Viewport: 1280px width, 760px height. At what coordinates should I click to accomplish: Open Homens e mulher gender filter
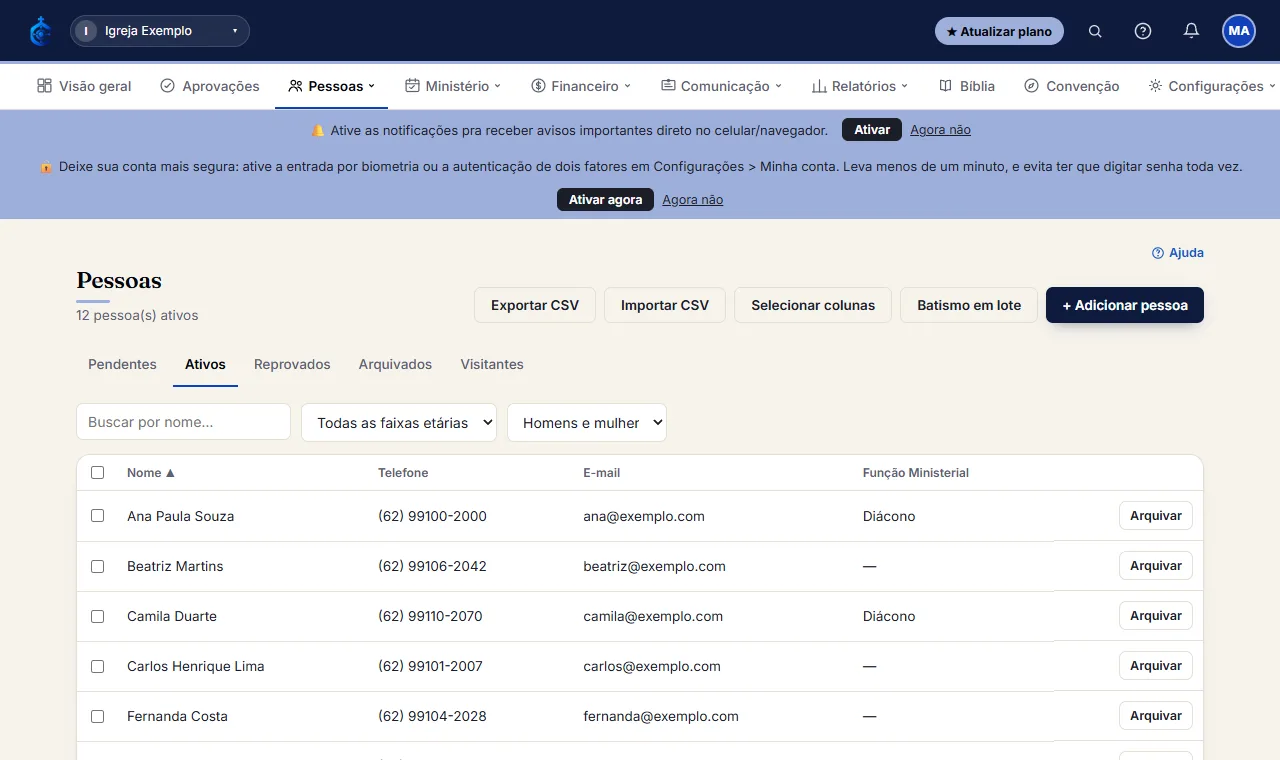click(x=587, y=422)
